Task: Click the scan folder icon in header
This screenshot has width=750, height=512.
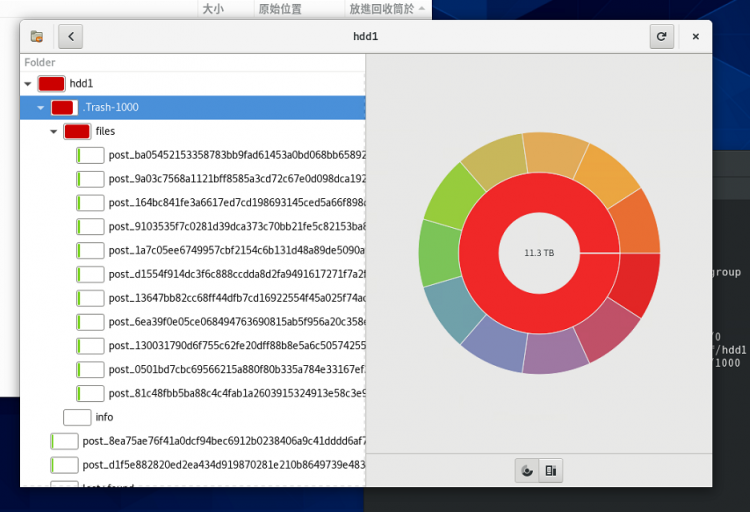Action: 37,37
